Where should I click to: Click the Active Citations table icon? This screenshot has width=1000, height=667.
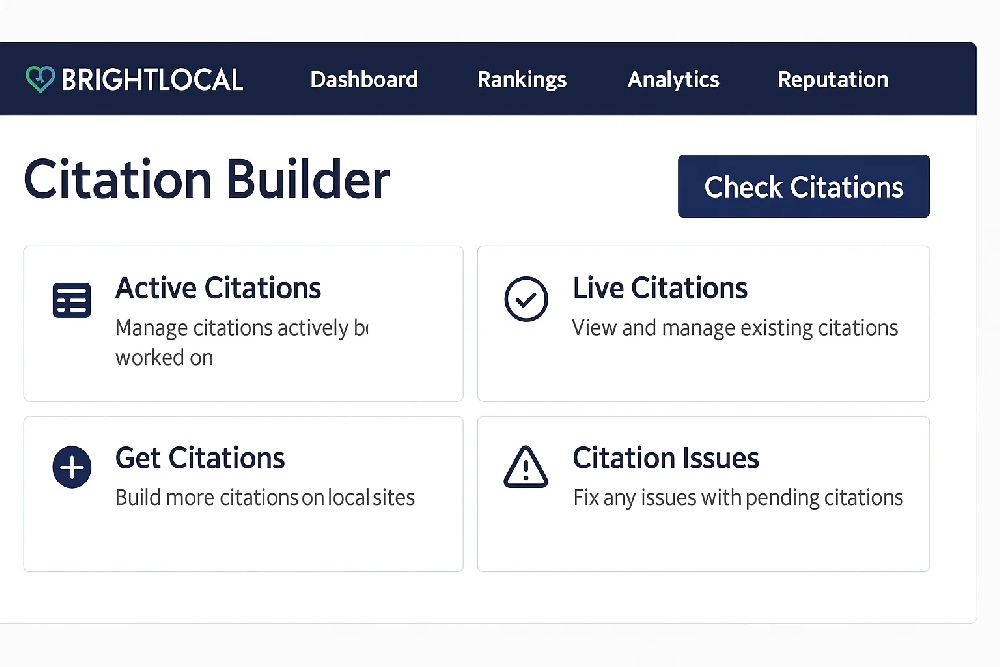tap(71, 300)
